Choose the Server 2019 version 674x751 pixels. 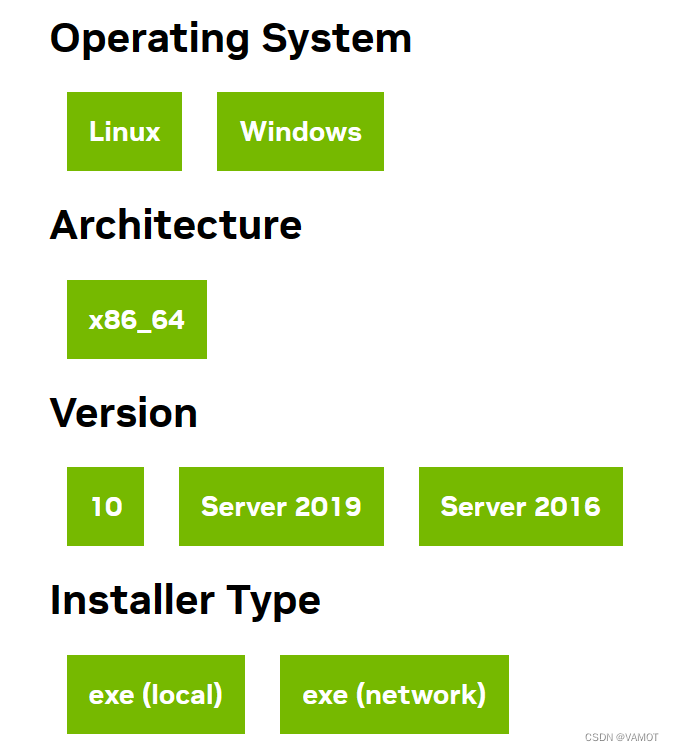(281, 506)
